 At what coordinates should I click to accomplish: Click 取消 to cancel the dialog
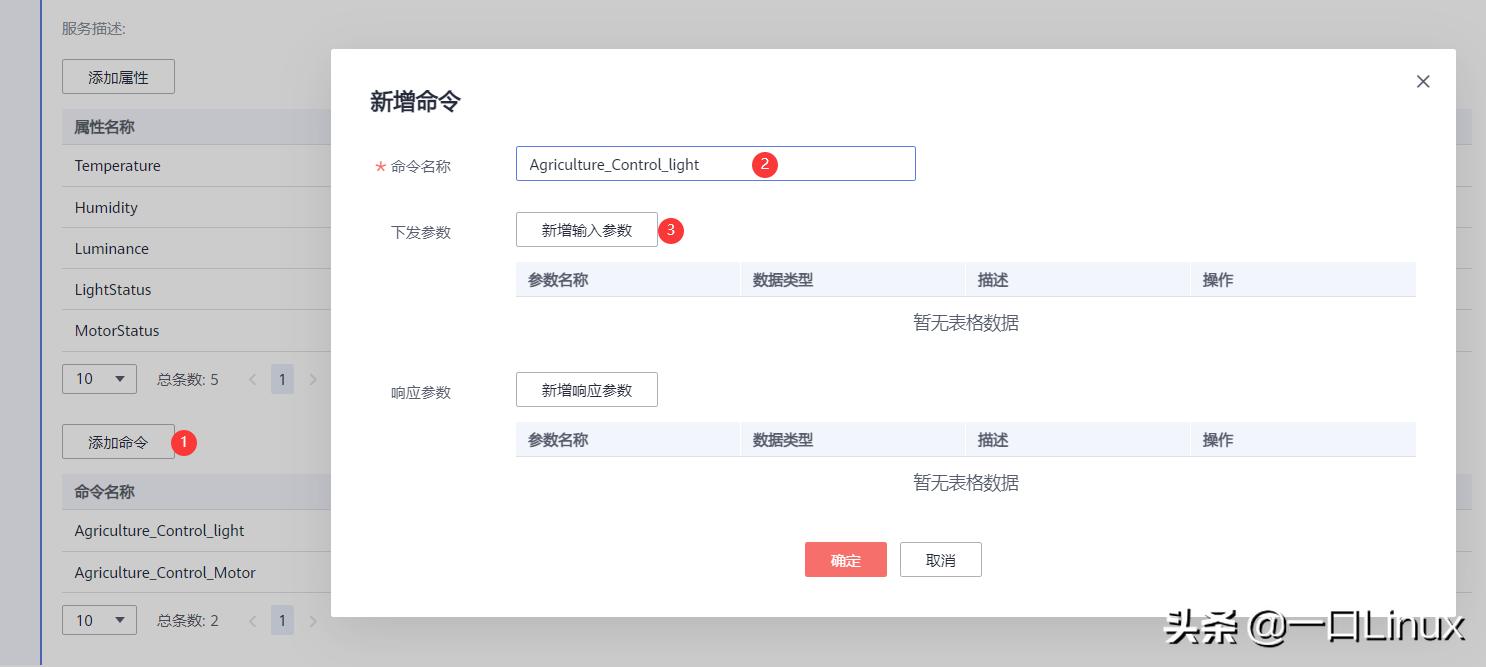940,559
